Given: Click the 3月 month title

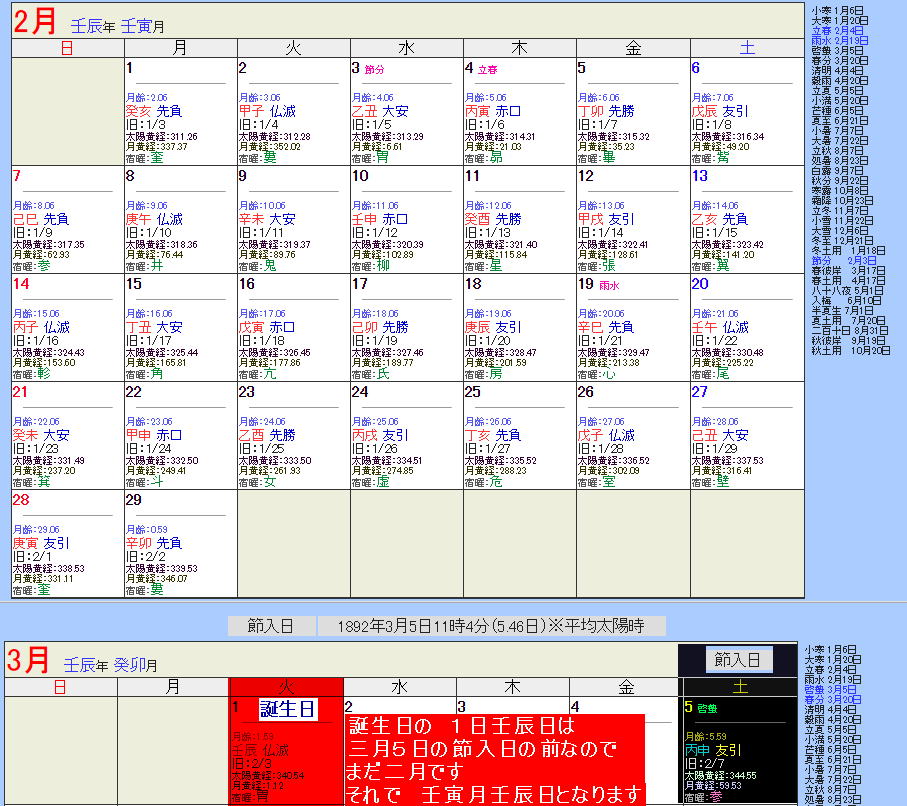Looking at the screenshot, I should 30,661.
